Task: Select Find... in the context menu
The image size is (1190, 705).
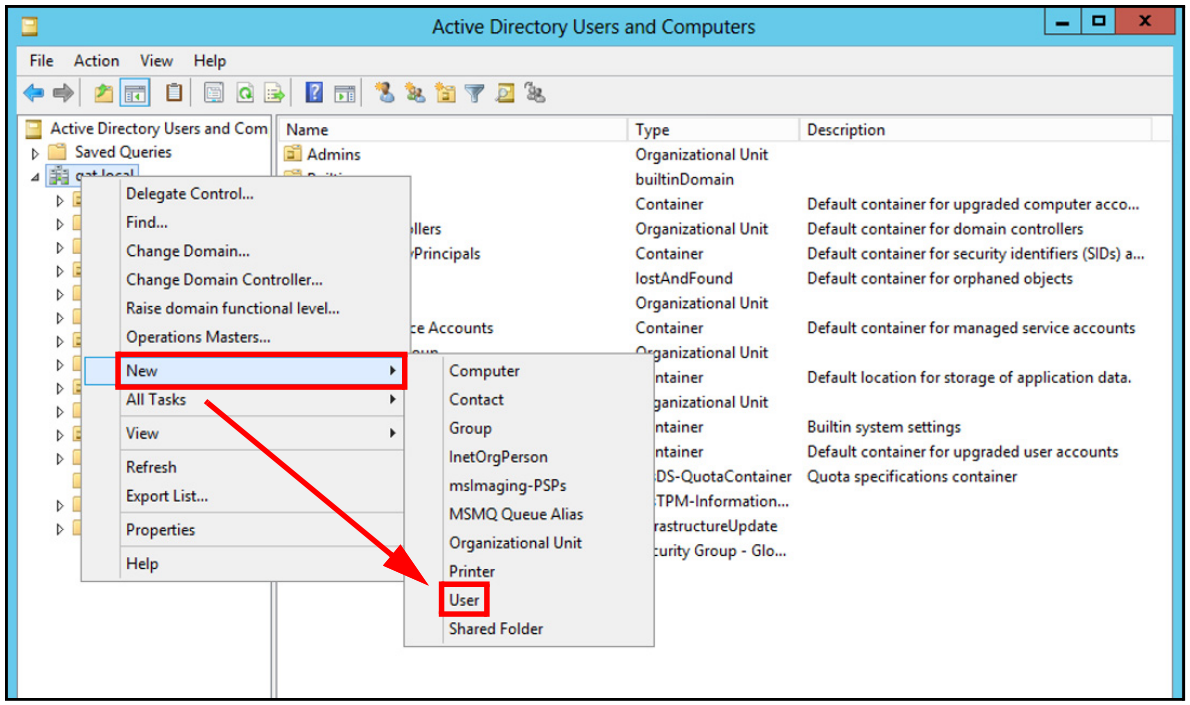Action: tap(146, 222)
